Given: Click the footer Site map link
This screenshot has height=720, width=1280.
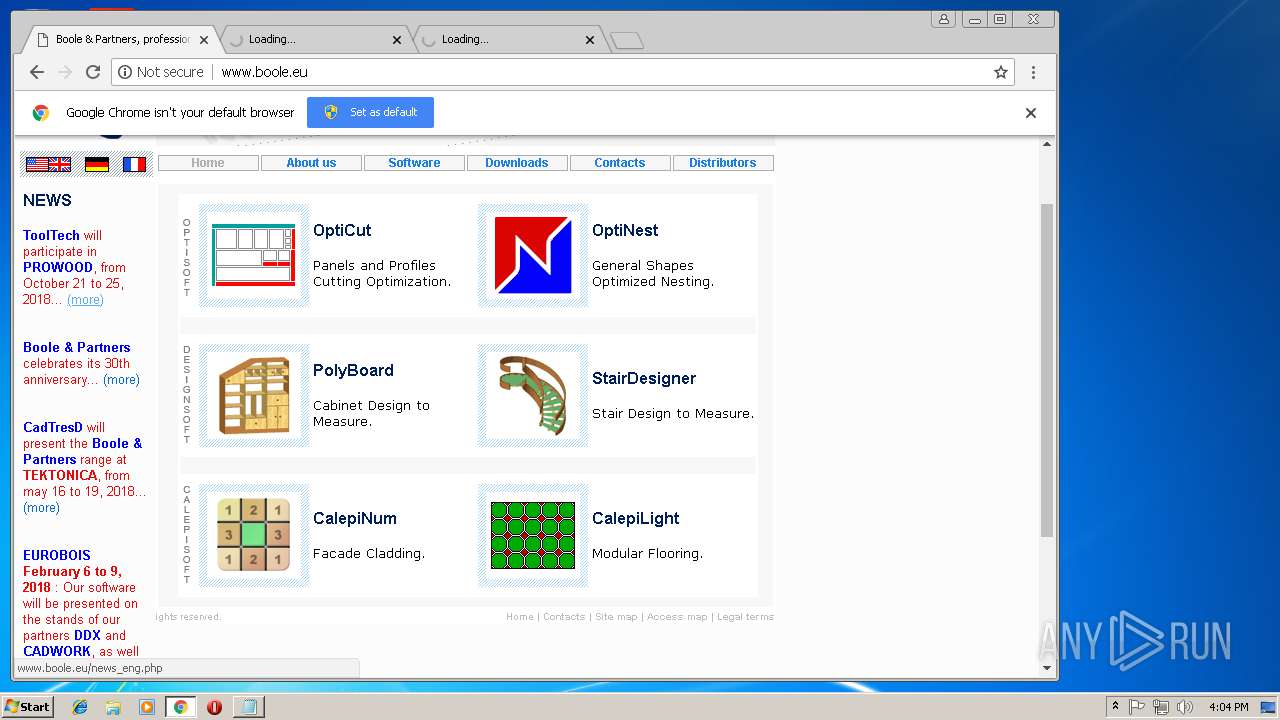Looking at the screenshot, I should tap(616, 617).
